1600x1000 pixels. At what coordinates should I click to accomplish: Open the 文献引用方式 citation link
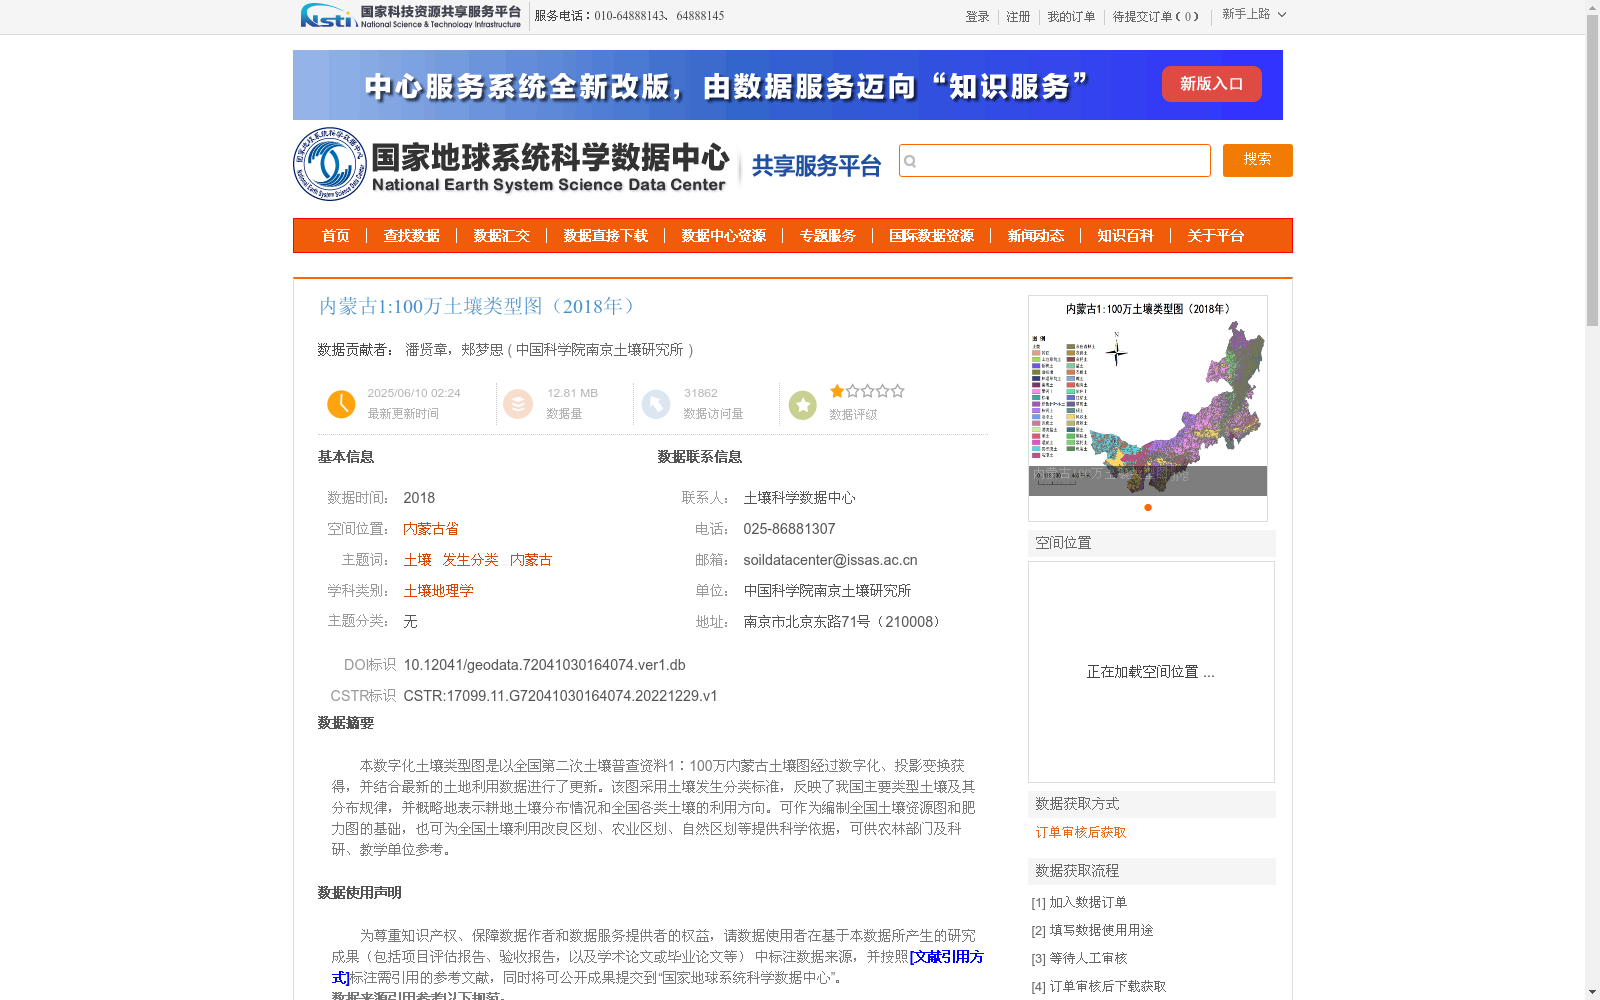(x=946, y=957)
